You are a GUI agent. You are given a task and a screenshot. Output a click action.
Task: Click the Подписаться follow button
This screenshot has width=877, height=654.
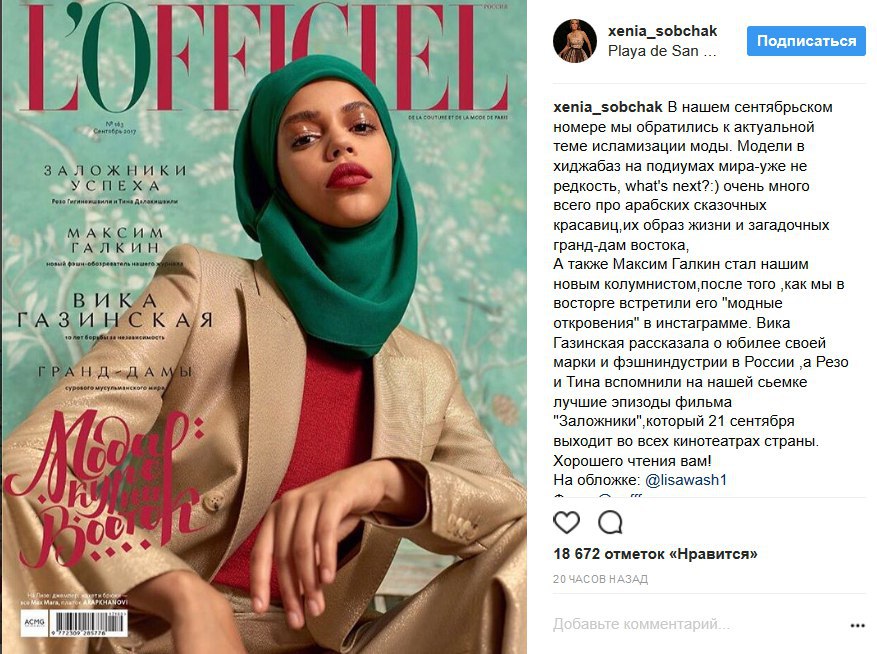[806, 41]
